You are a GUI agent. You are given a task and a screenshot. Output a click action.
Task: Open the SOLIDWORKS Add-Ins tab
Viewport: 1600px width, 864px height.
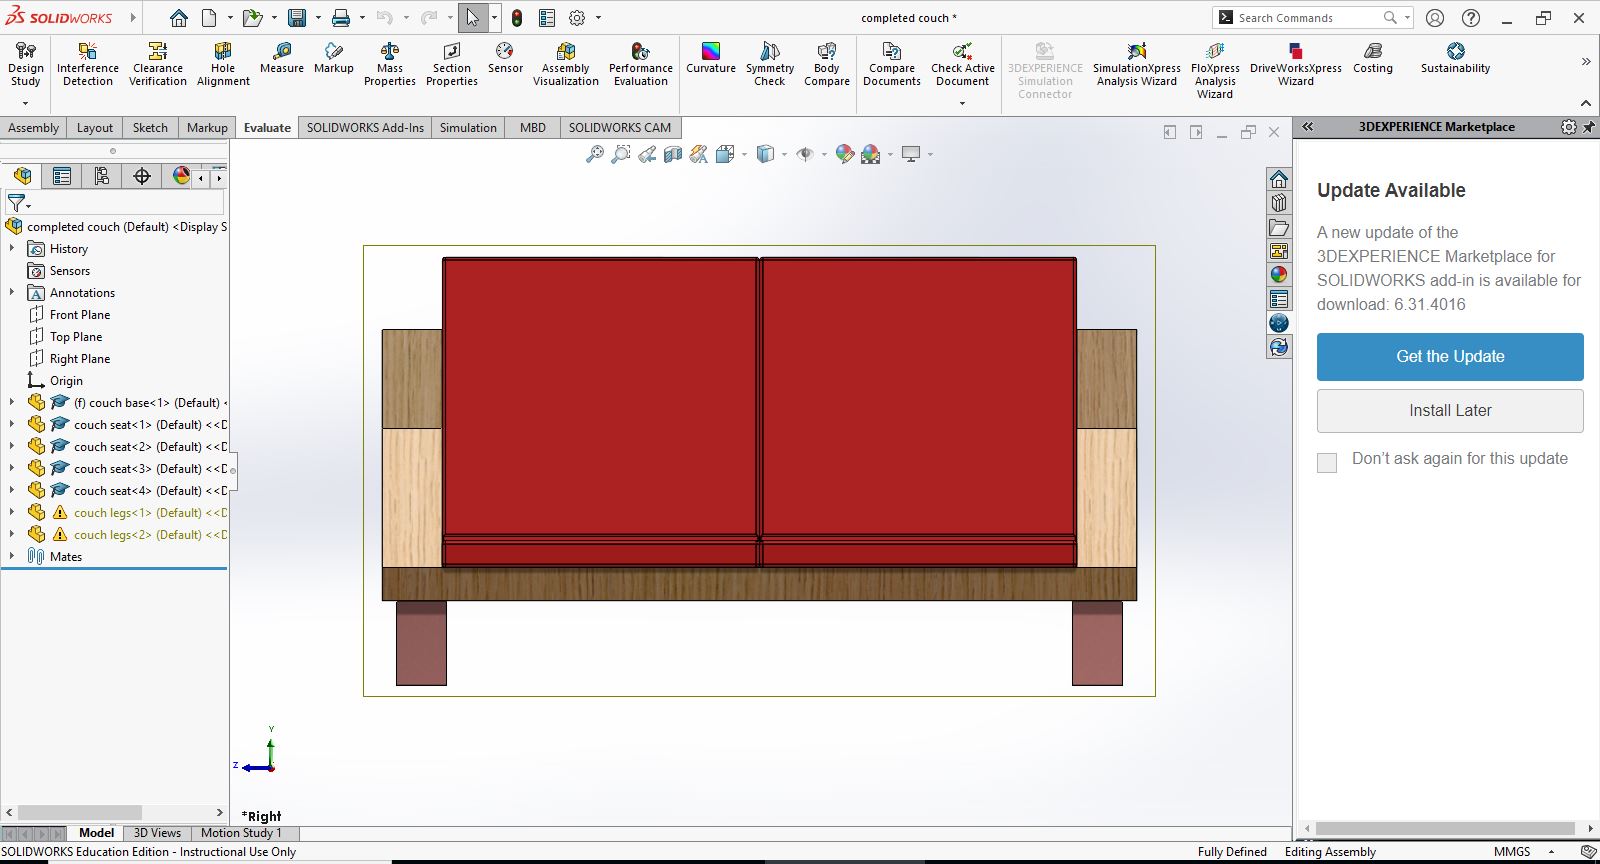tap(365, 127)
